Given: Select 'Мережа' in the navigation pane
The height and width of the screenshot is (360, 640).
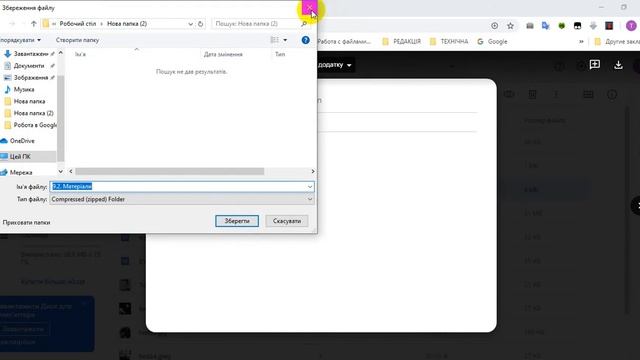Looking at the screenshot, I should (x=21, y=173).
